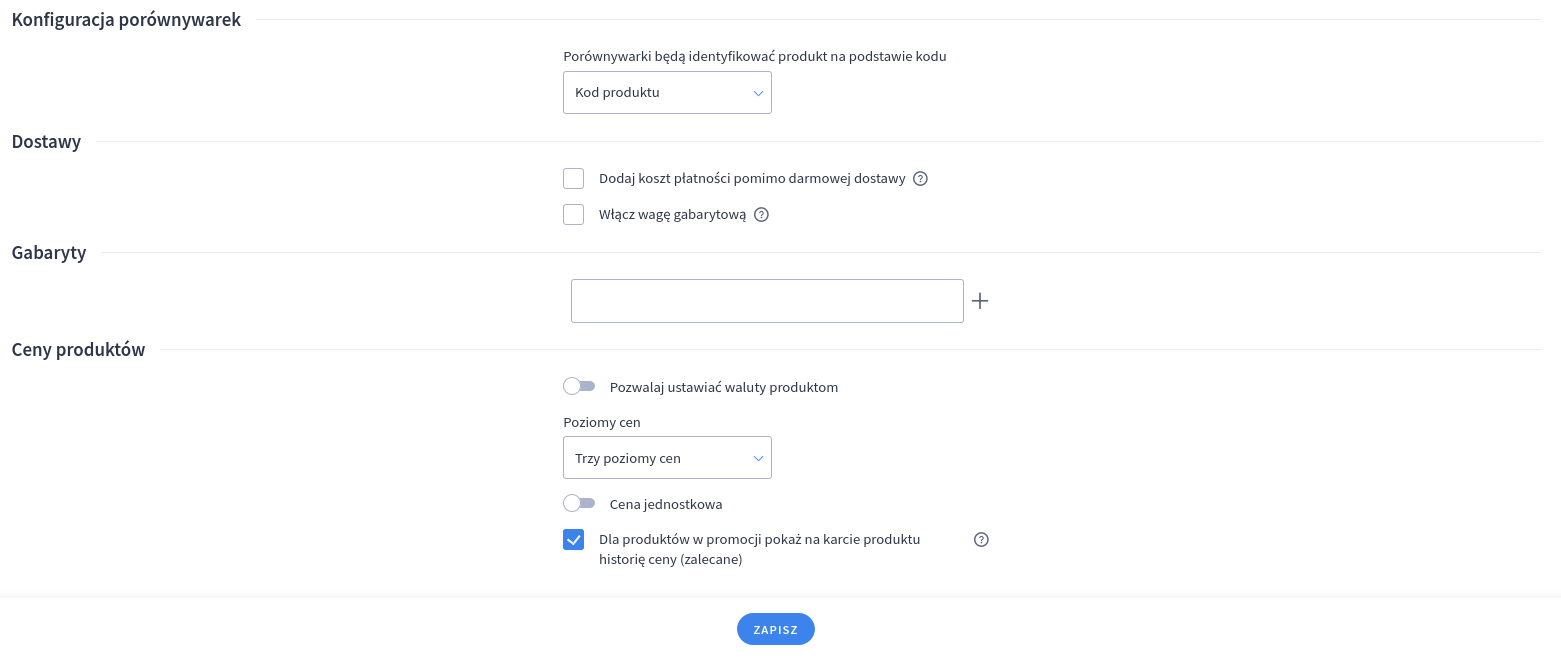Open help icon for price history option
The width and height of the screenshot is (1561, 660).
pyautogui.click(x=981, y=540)
